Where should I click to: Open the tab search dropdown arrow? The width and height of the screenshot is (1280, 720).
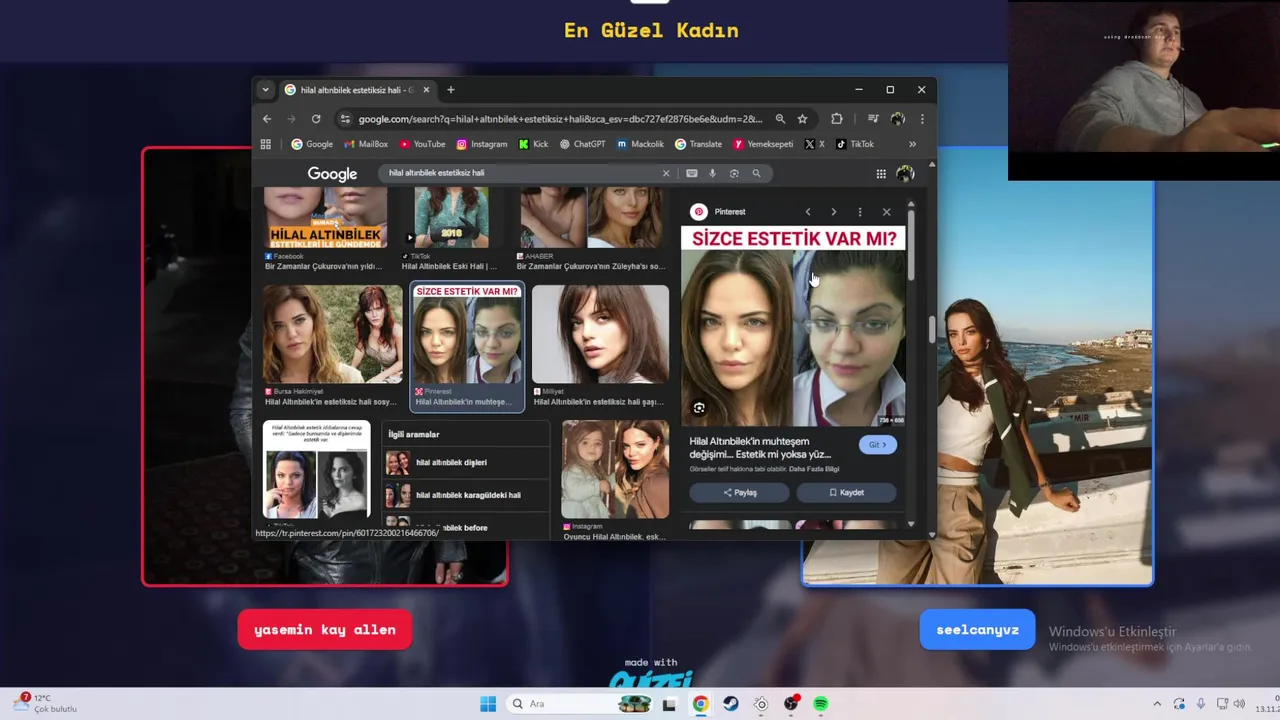point(265,90)
